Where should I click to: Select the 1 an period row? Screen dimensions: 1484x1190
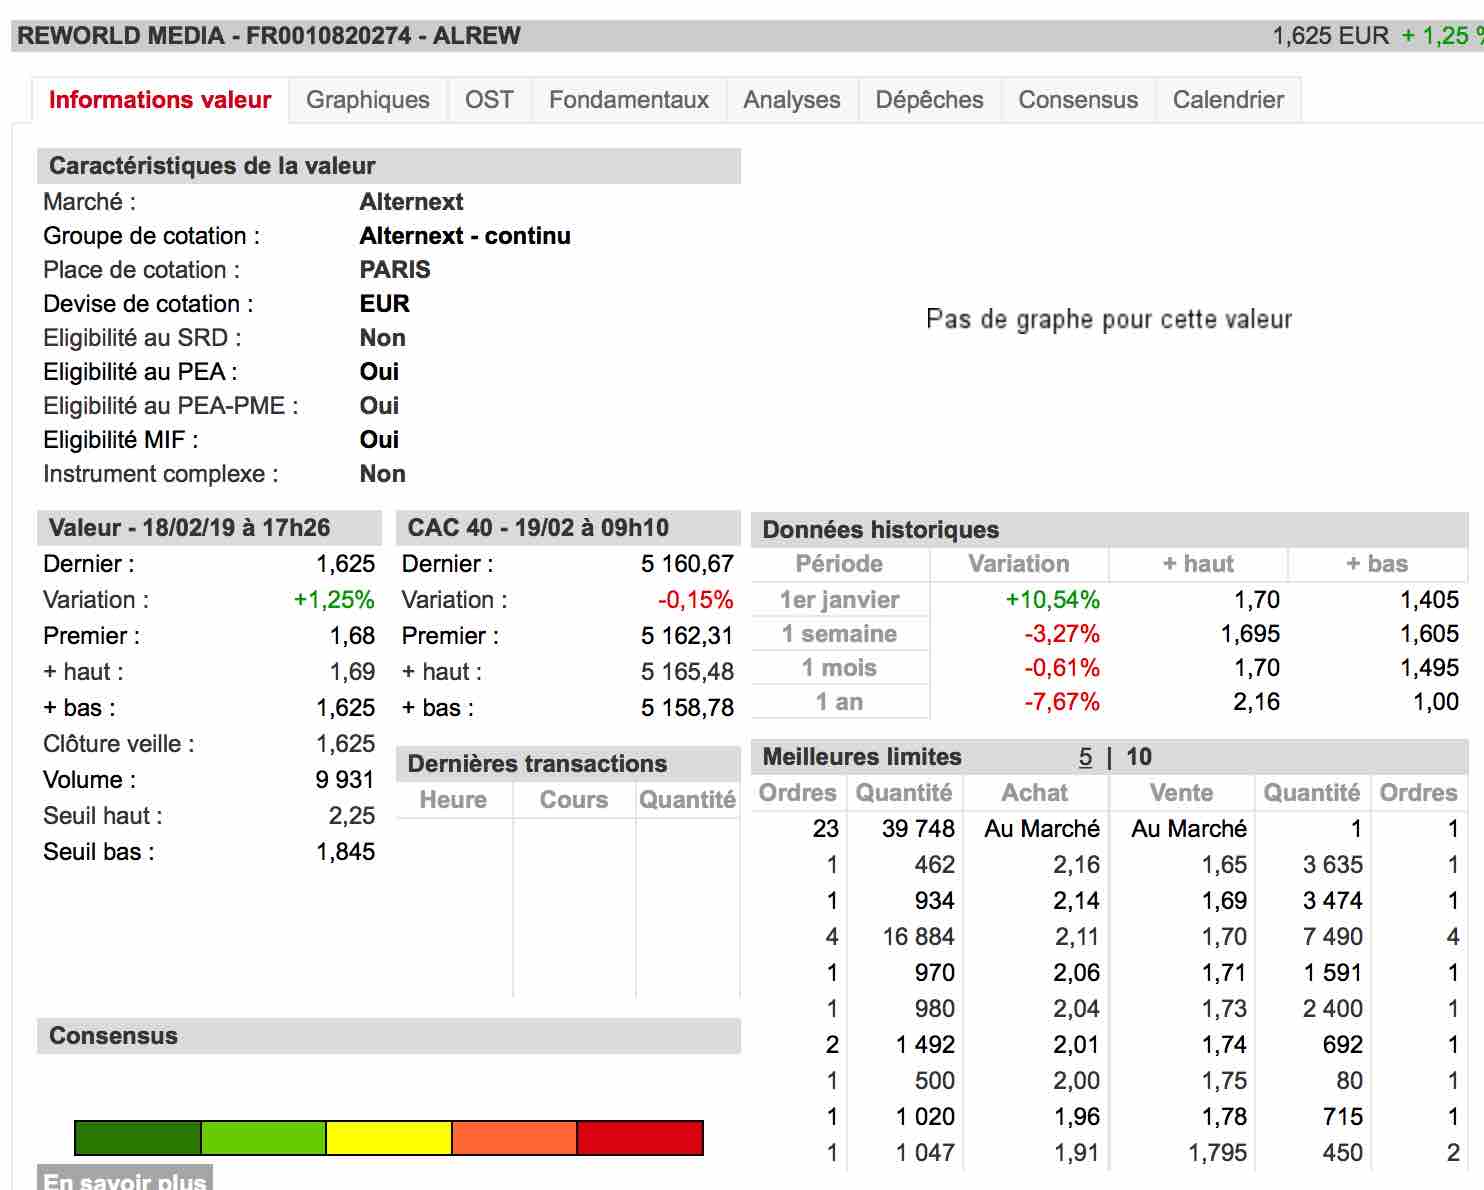coord(840,702)
